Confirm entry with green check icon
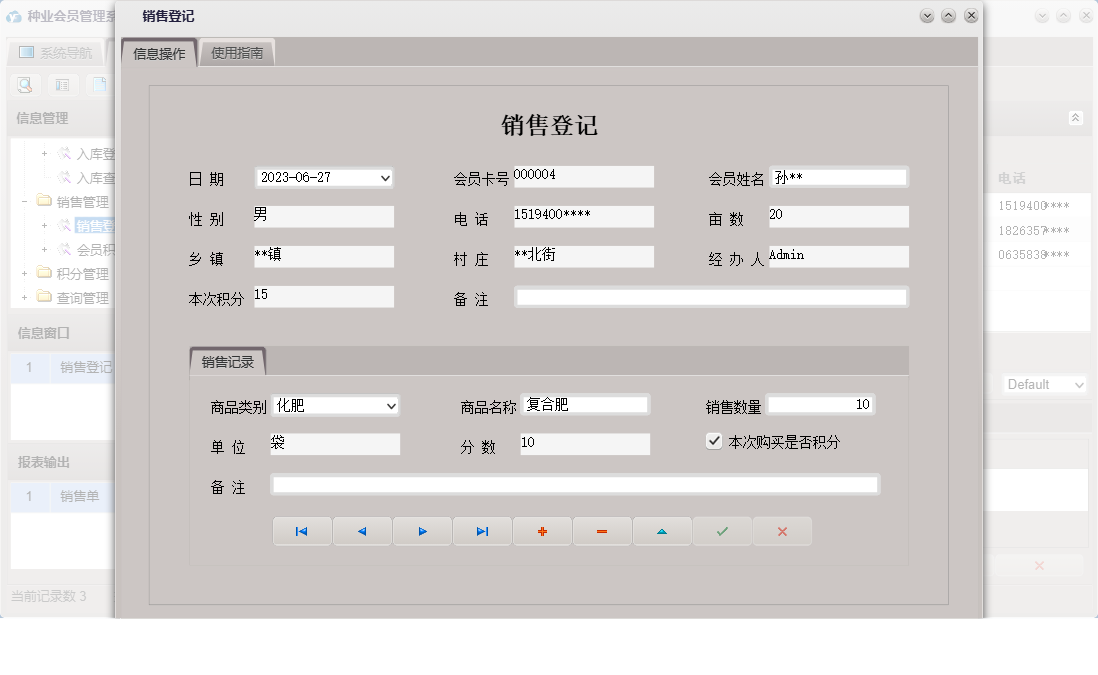Screen dimensions: 1098x675 pos(722,531)
